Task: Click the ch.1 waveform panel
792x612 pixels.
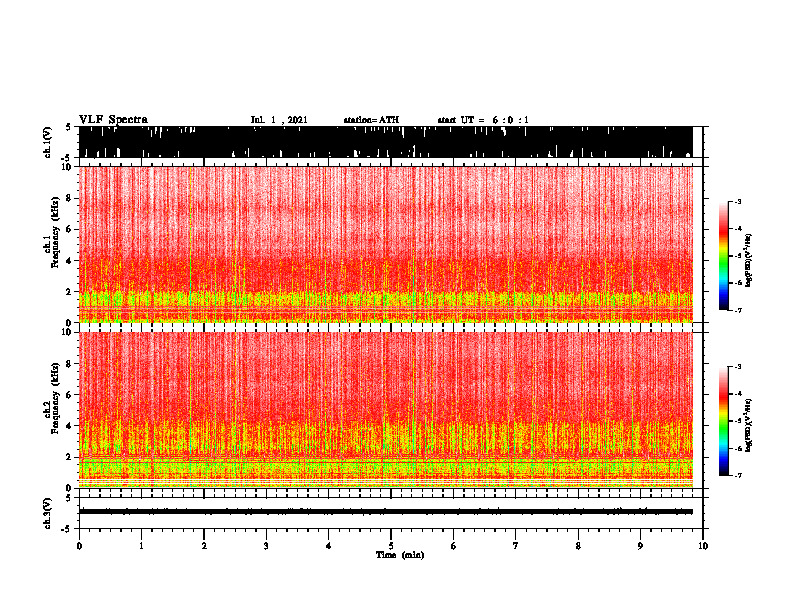Action: pos(386,142)
